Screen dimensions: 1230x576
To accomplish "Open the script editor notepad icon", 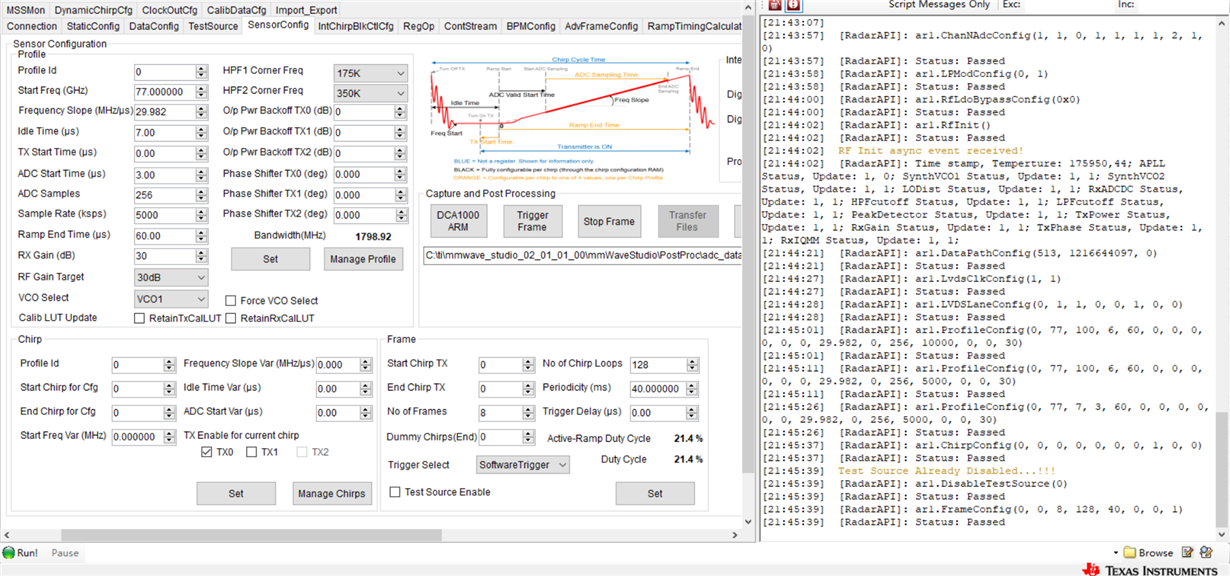I will click(1188, 552).
